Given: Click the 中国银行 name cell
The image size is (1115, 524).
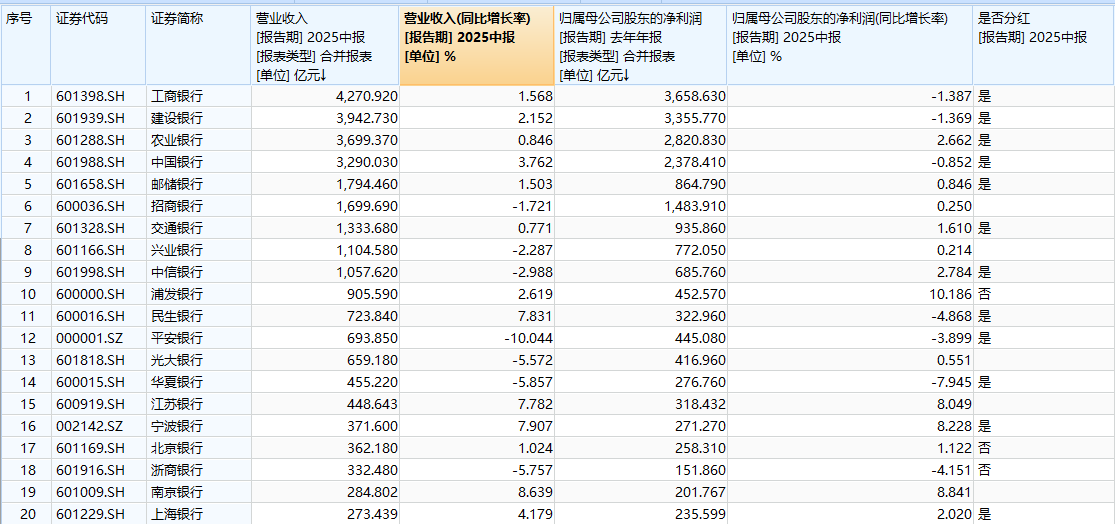Looking at the screenshot, I should tap(198, 162).
